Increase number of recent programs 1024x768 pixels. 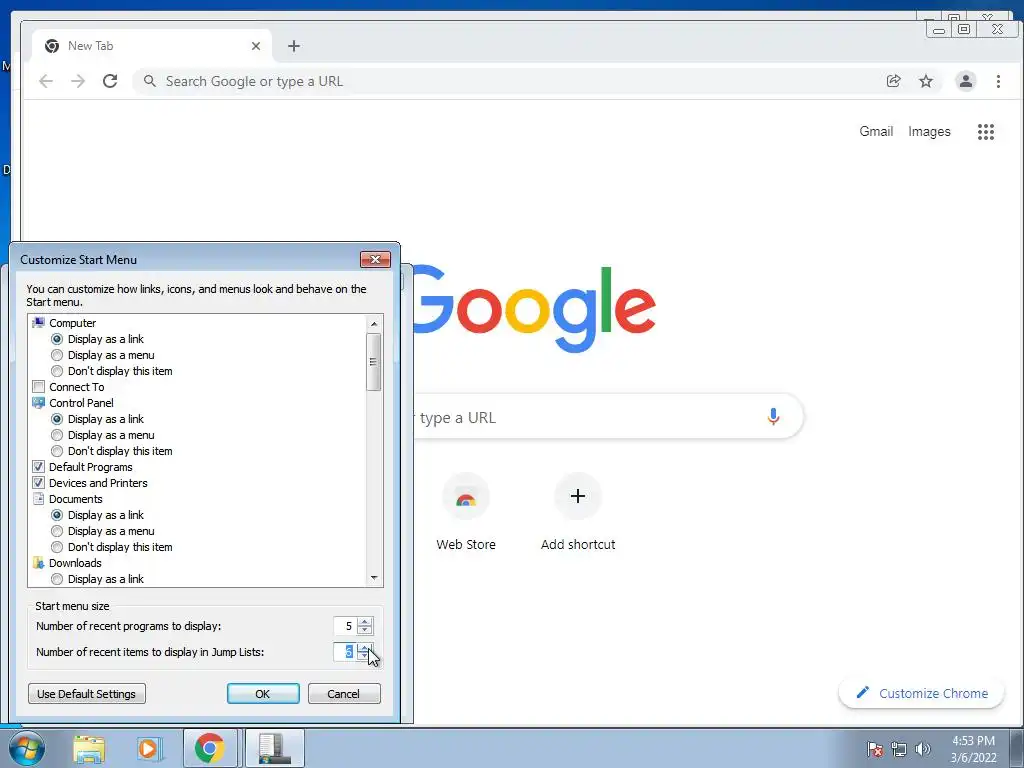[x=365, y=622]
